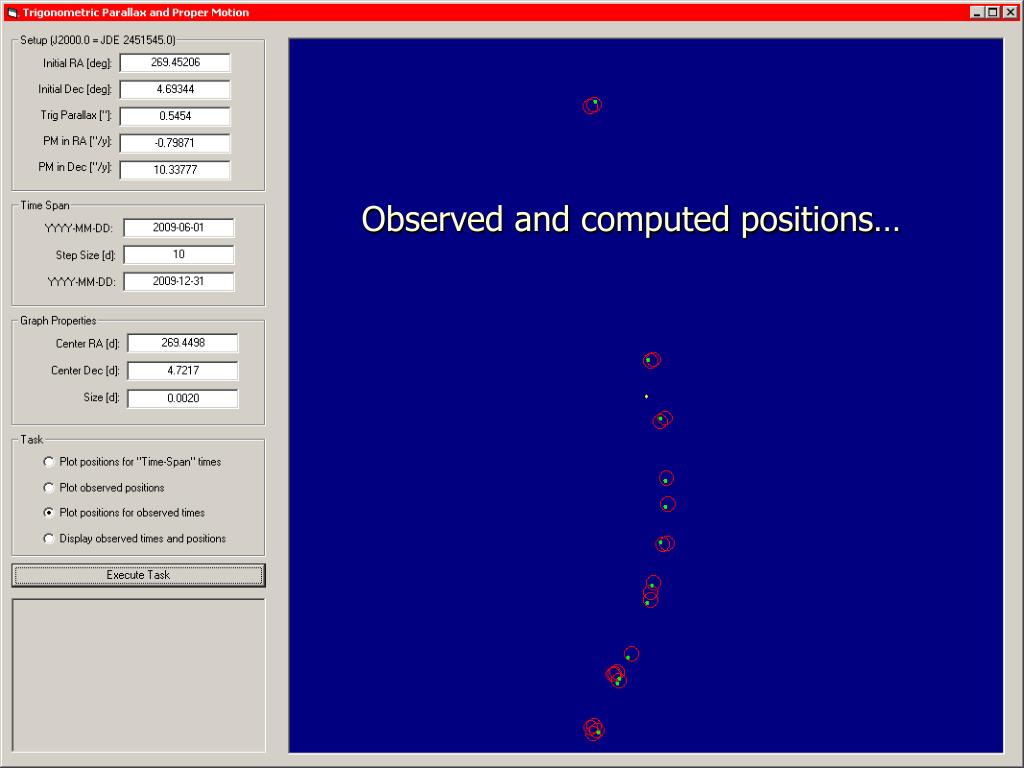Click the PM in Dec input field
Image resolution: width=1024 pixels, height=768 pixels.
pos(175,170)
